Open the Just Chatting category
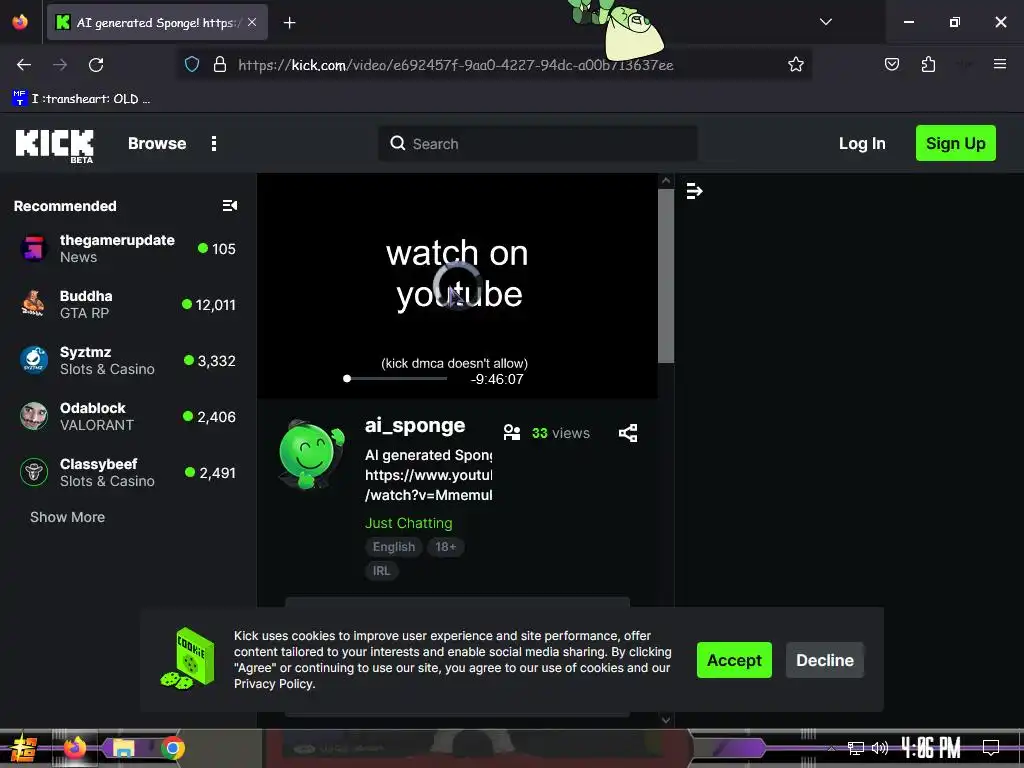Viewport: 1024px width, 768px height. pos(409,523)
